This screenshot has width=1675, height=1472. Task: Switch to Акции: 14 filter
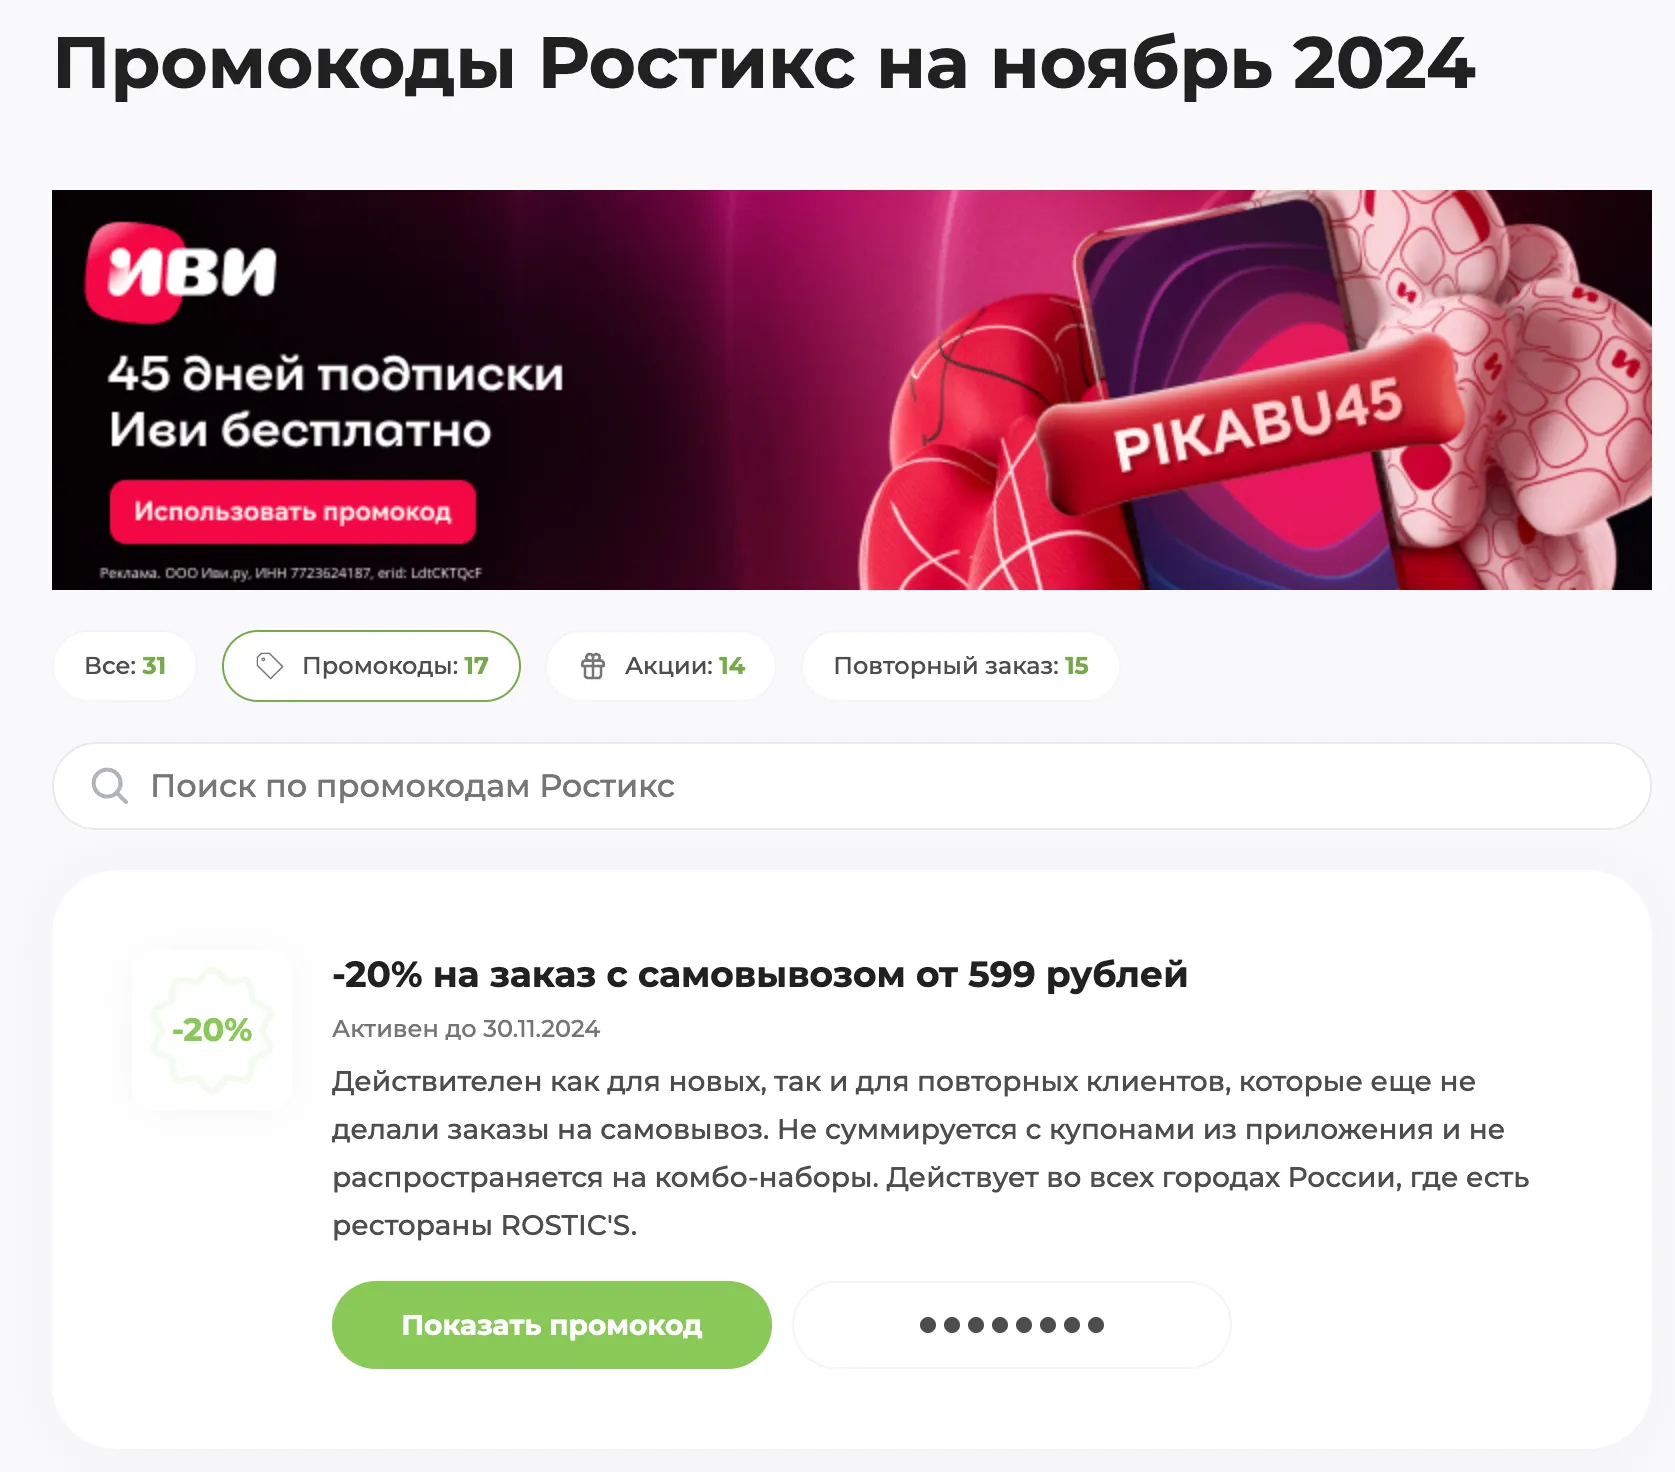pos(661,666)
